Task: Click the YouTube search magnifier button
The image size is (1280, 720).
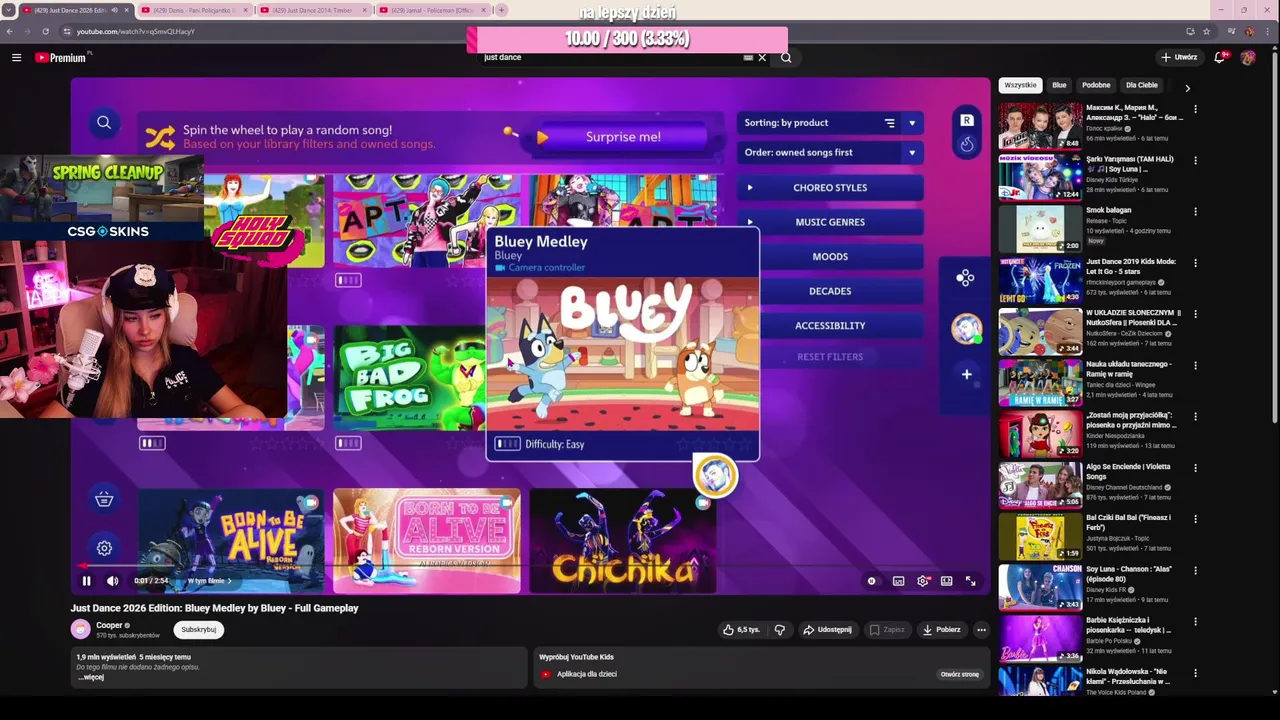Action: coord(786,57)
